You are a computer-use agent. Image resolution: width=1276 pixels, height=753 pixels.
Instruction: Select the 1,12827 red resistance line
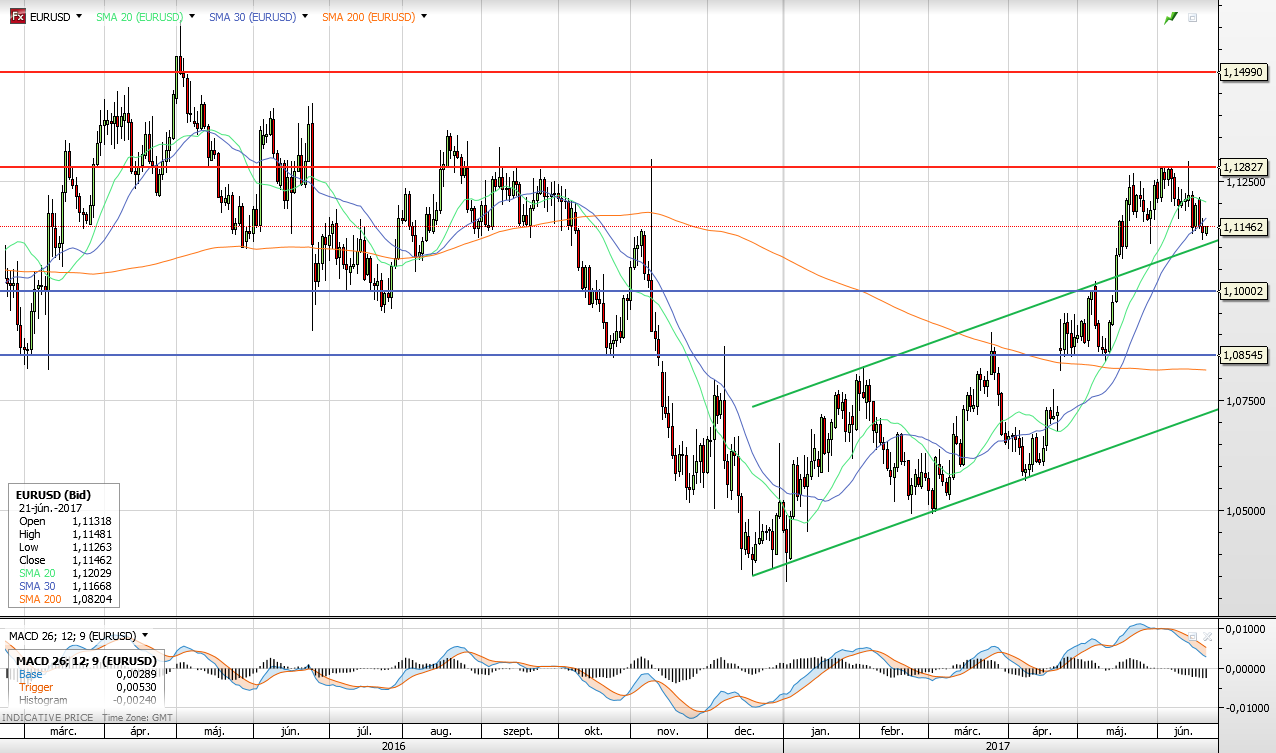tap(608, 167)
